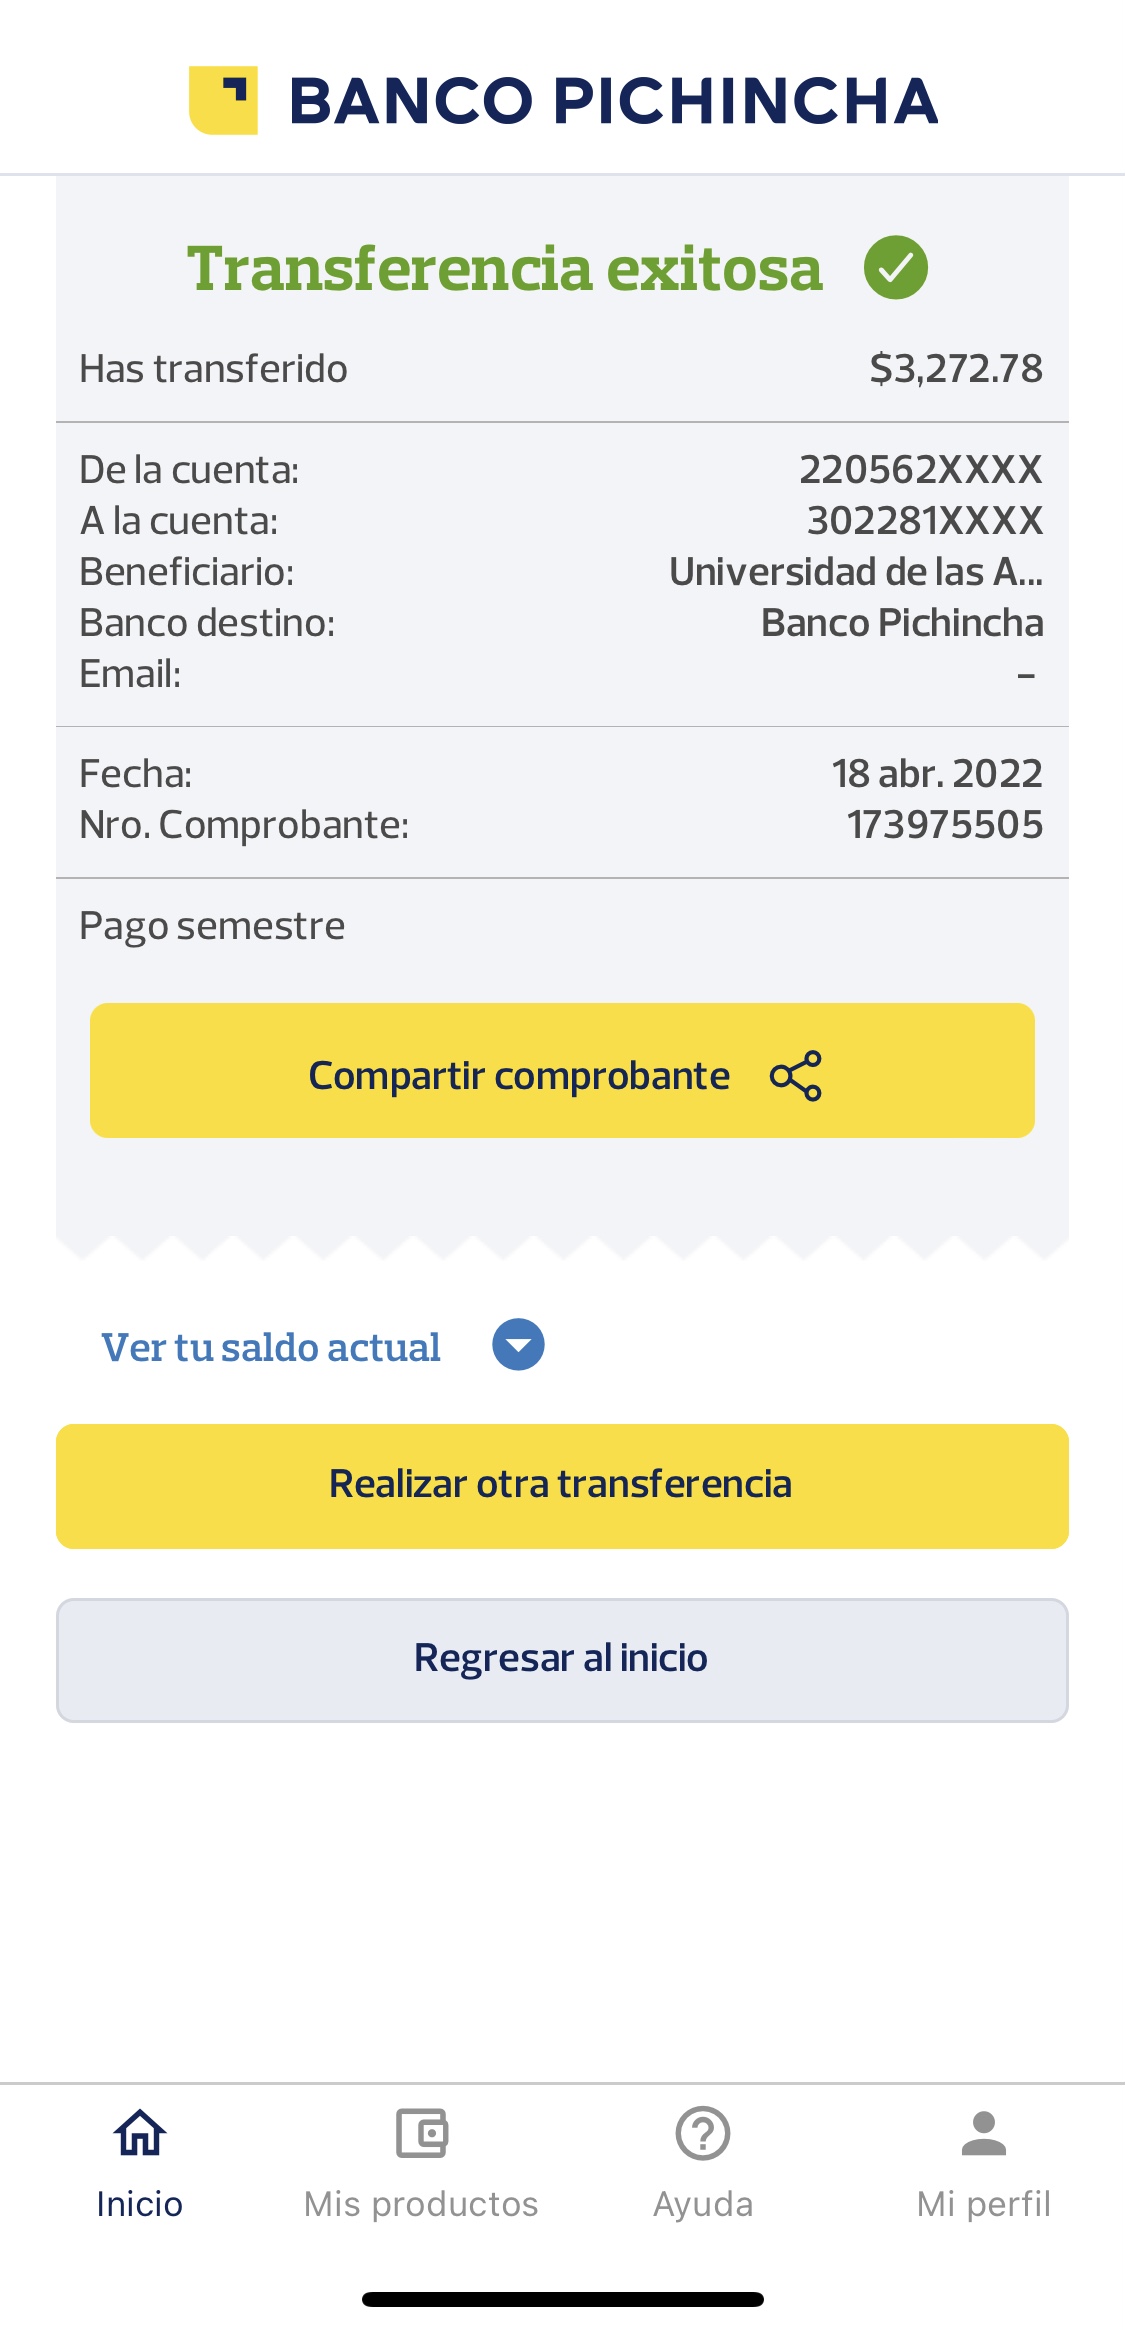Viewport: 1125px width, 2330px height.
Task: Tap the Ayuda question mark icon
Action: (703, 2133)
